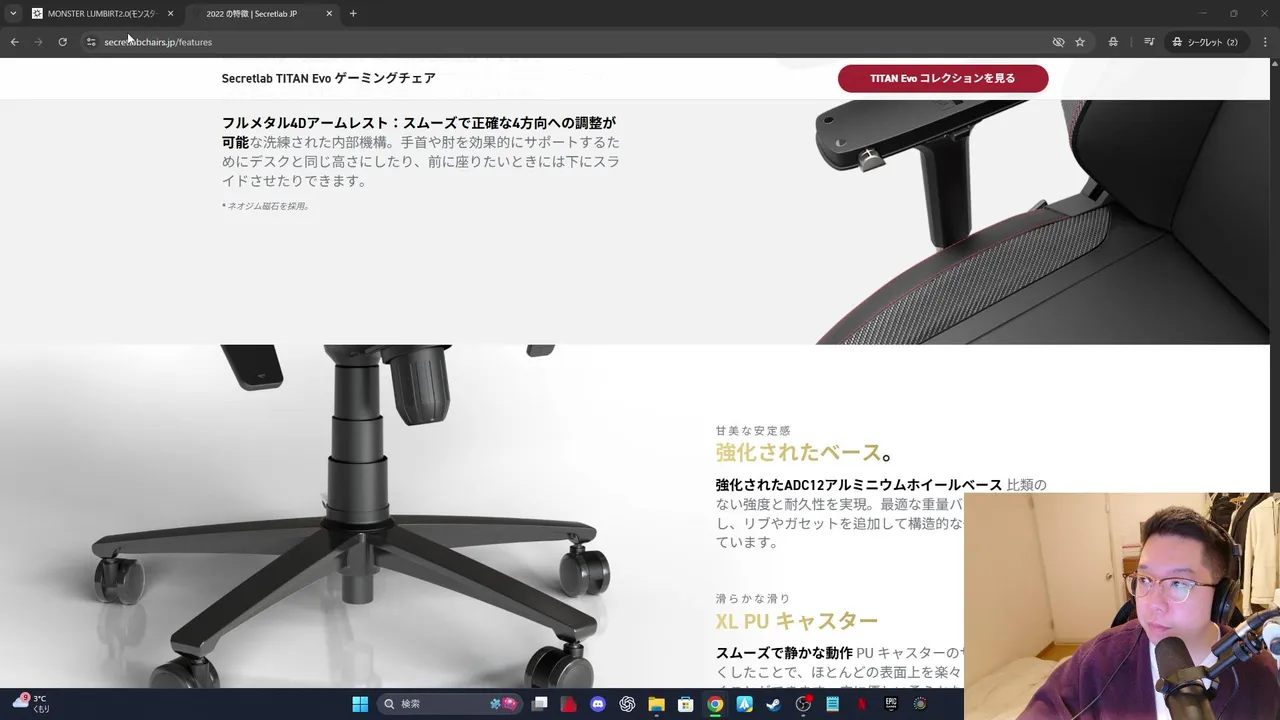
Task: Launch Epic Games from the taskbar
Action: coord(890,704)
